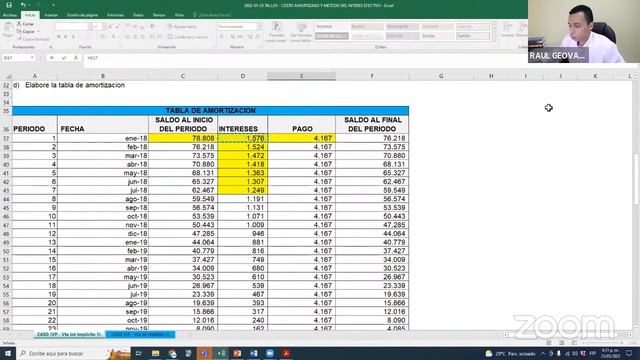Copy the selection with Copiar
640x360 pixels.
click(x=26, y=31)
